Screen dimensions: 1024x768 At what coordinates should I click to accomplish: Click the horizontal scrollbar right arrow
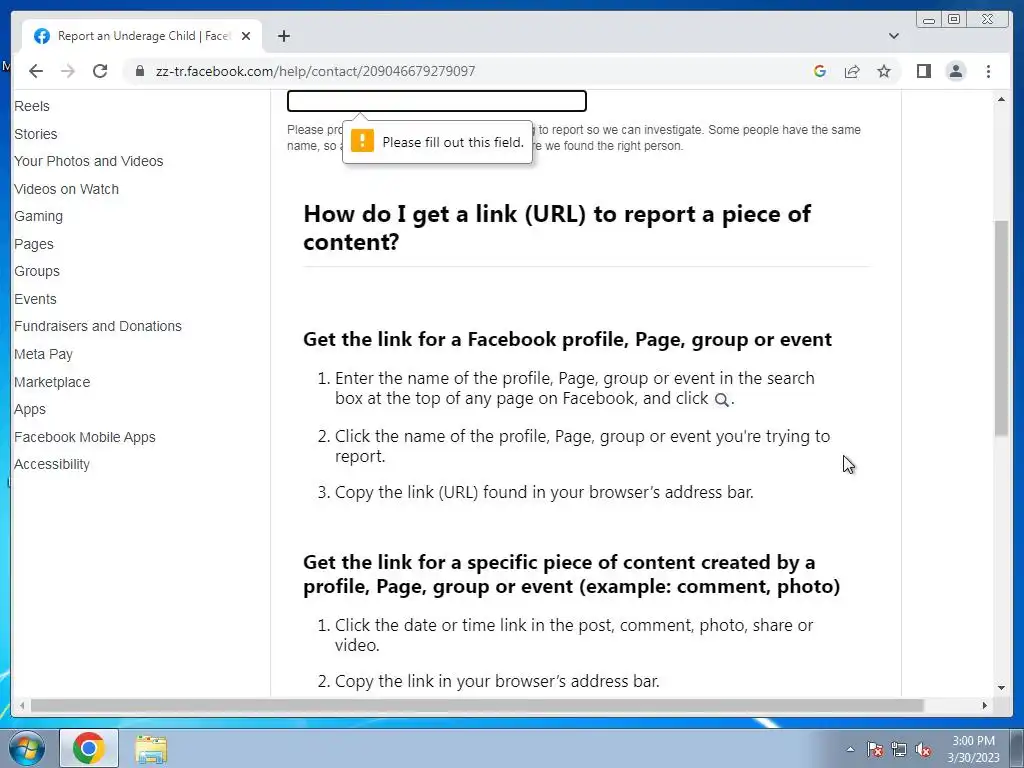click(985, 705)
